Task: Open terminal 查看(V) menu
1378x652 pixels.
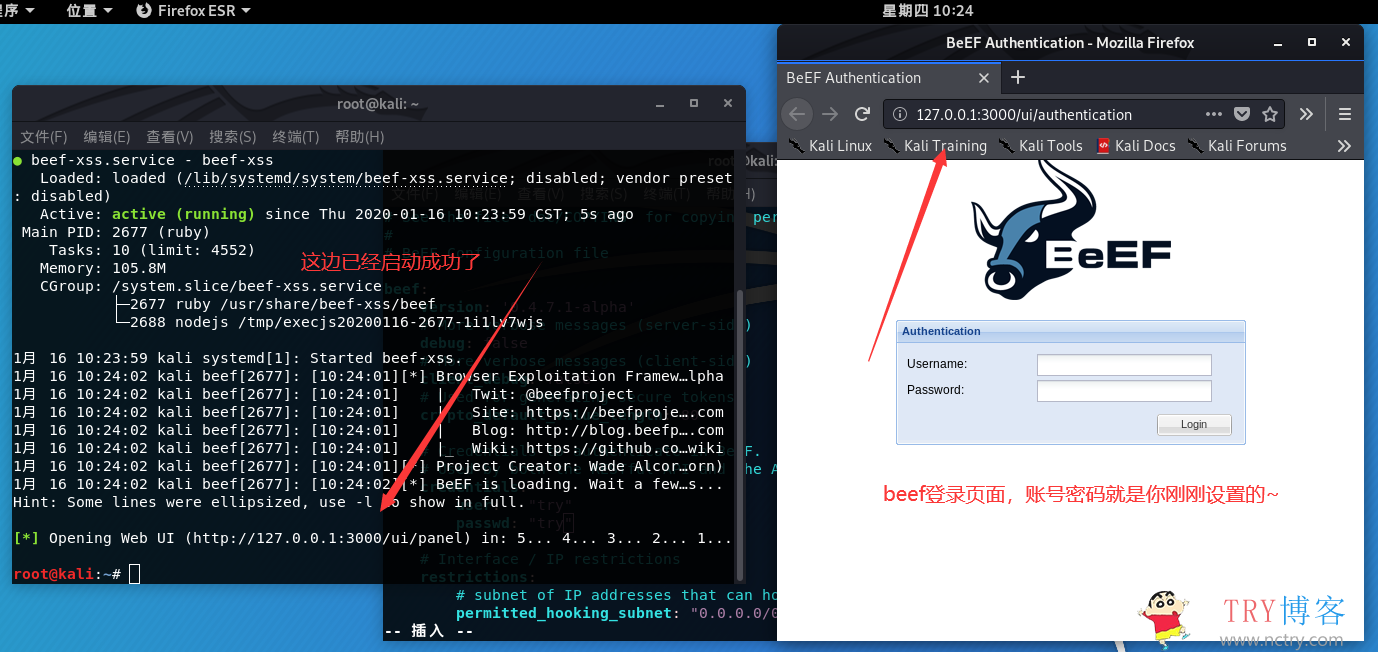Action: [170, 137]
